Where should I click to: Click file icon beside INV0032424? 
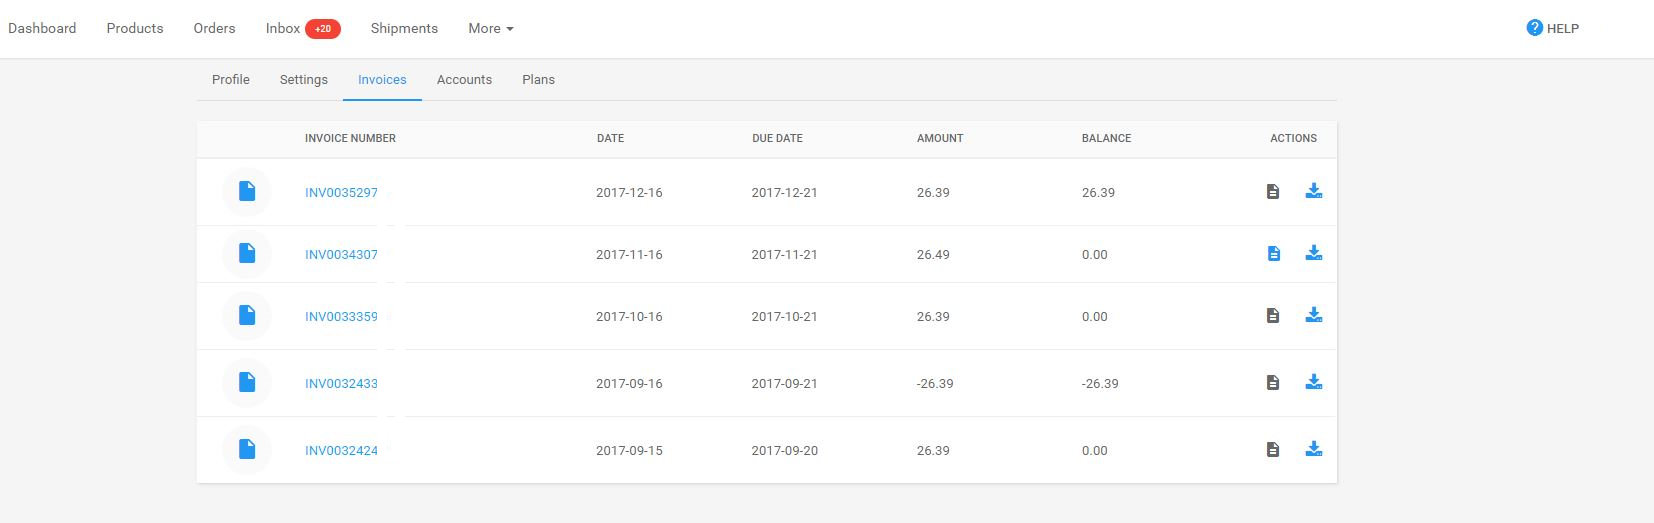click(247, 450)
